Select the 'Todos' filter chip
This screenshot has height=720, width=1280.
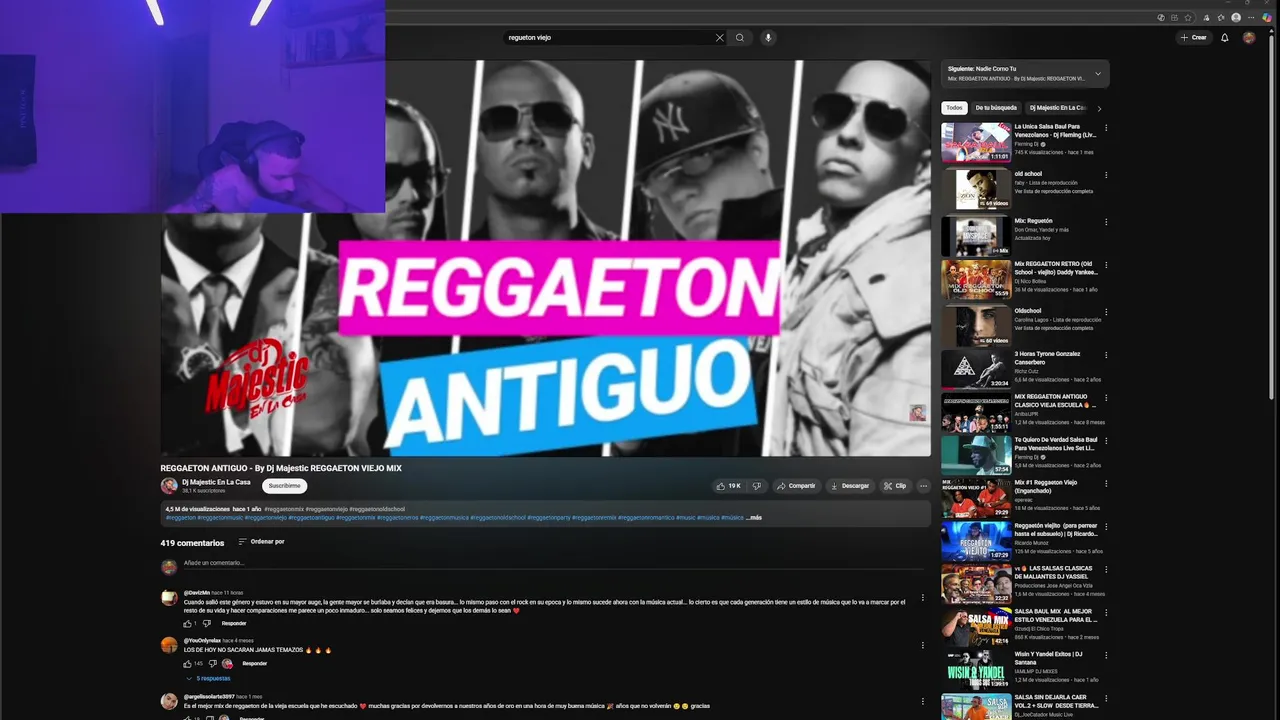[954, 108]
